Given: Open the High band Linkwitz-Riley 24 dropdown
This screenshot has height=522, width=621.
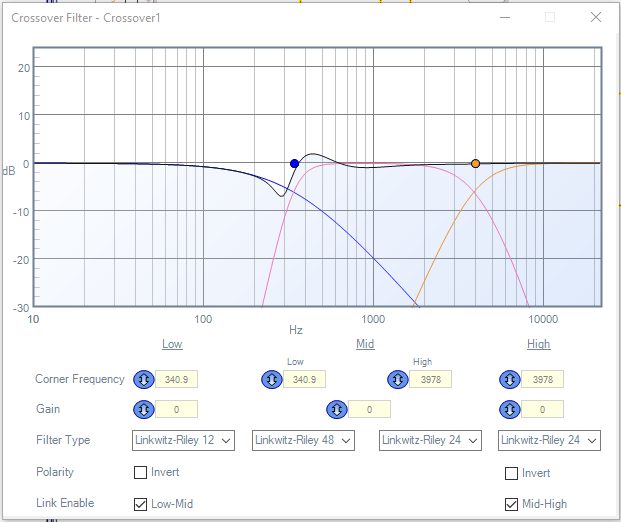Looking at the screenshot, I should pos(549,441).
